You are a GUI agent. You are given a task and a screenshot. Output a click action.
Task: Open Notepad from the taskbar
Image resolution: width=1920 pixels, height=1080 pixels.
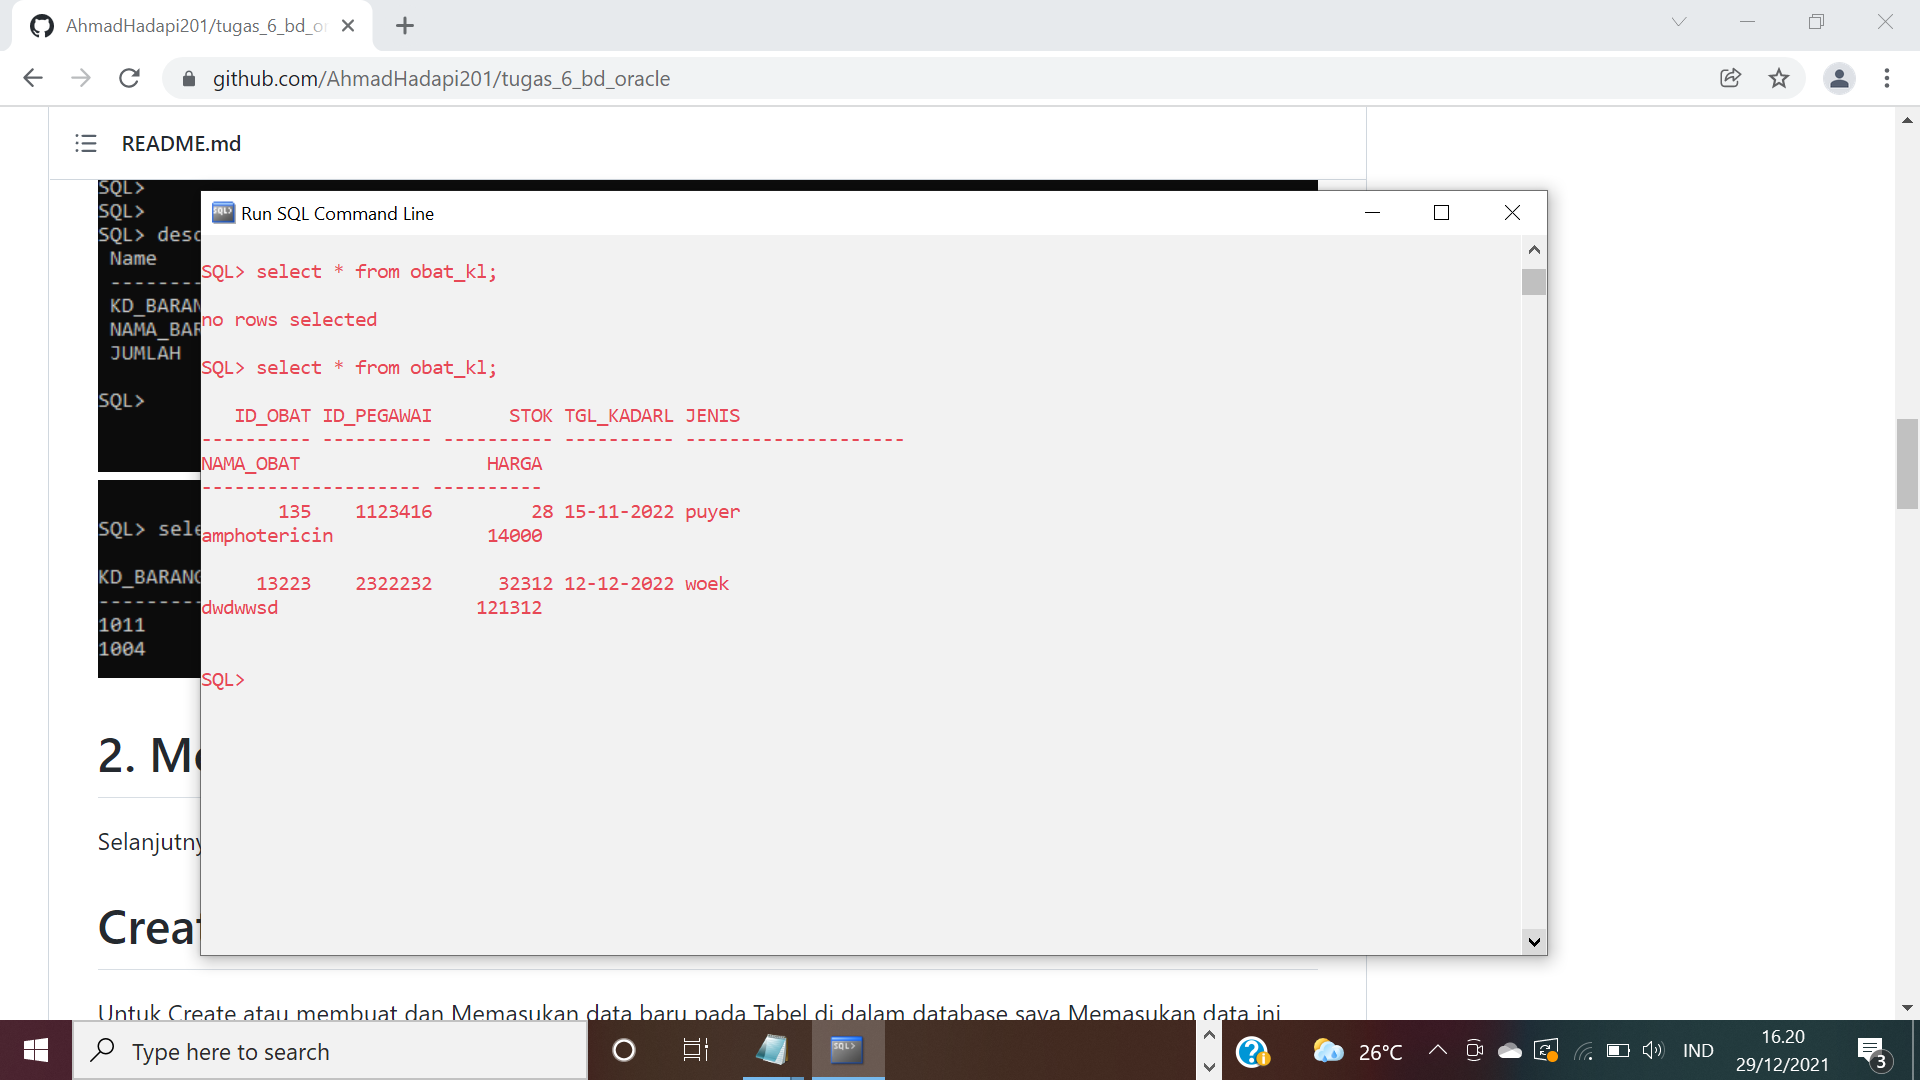coord(771,1051)
